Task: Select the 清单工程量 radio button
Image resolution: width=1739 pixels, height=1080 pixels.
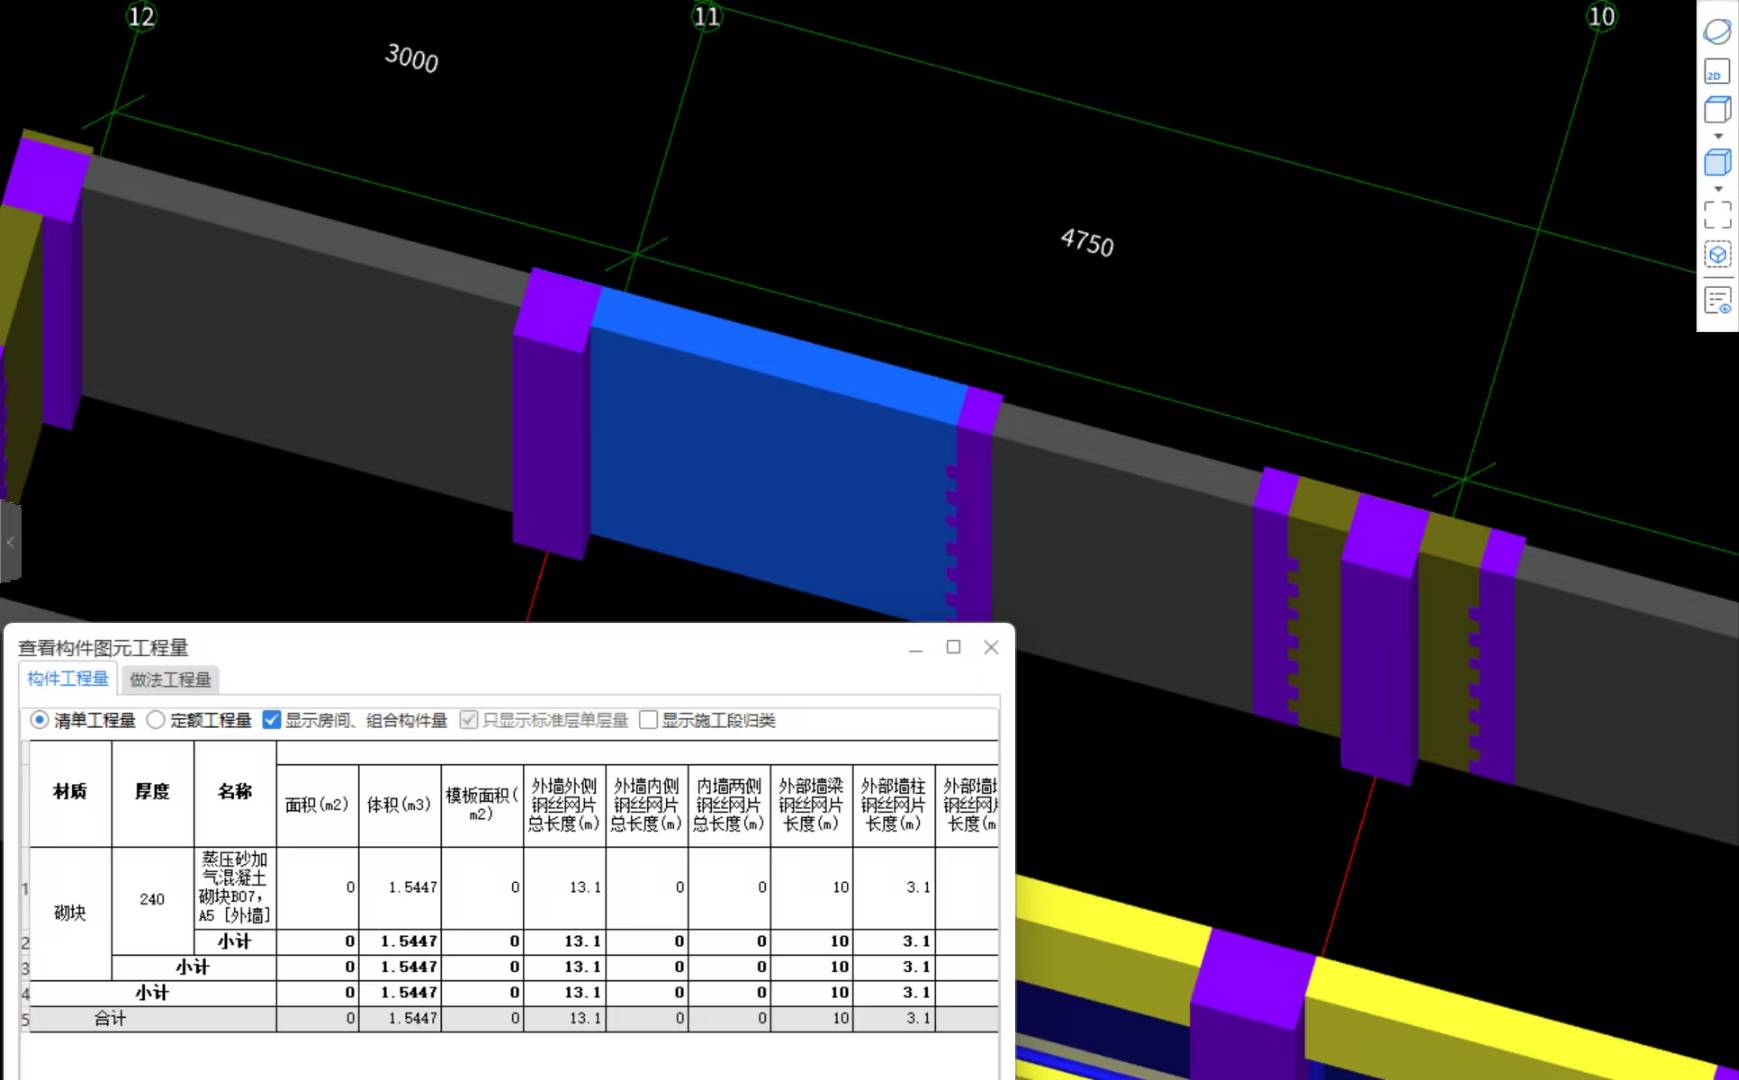Action: click(x=40, y=720)
